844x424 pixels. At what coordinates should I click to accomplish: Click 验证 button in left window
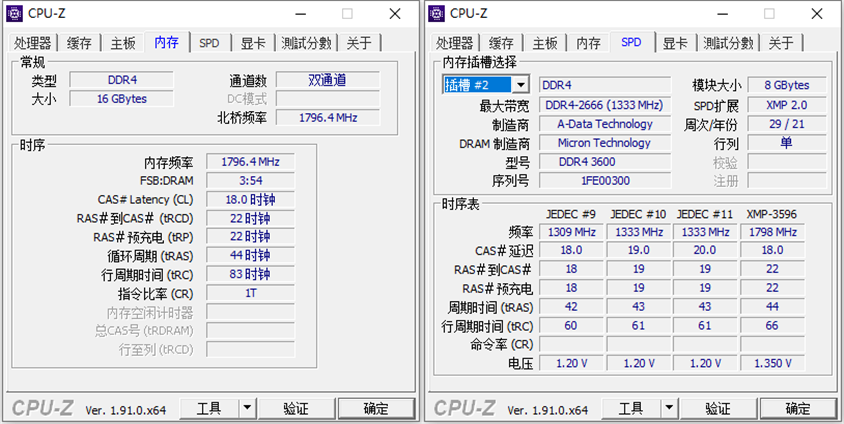[296, 409]
